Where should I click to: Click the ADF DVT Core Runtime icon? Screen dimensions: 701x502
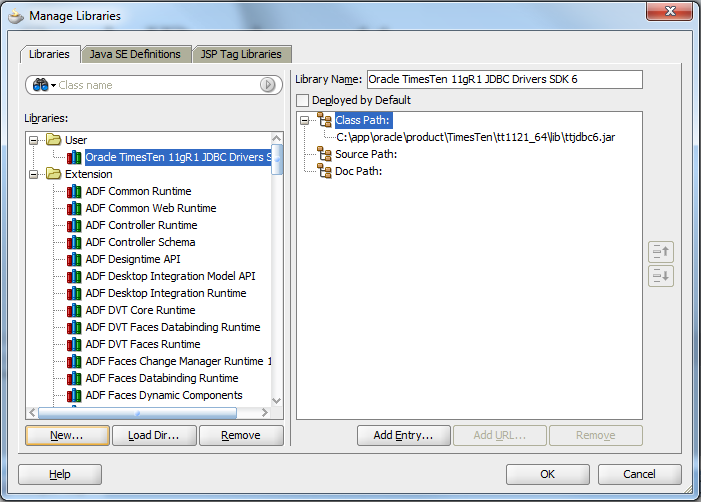pos(74,310)
